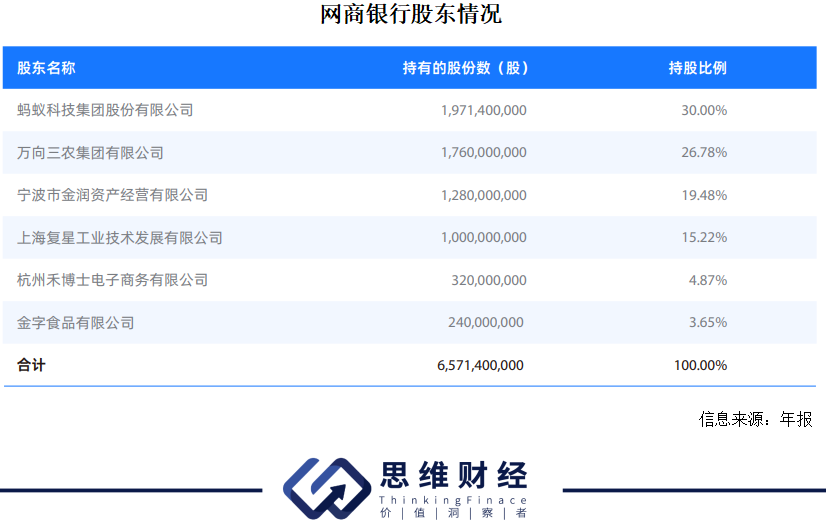Screen dimensions: 826x531
Task: Click the 思维财经 brand name text
Action: click(453, 475)
